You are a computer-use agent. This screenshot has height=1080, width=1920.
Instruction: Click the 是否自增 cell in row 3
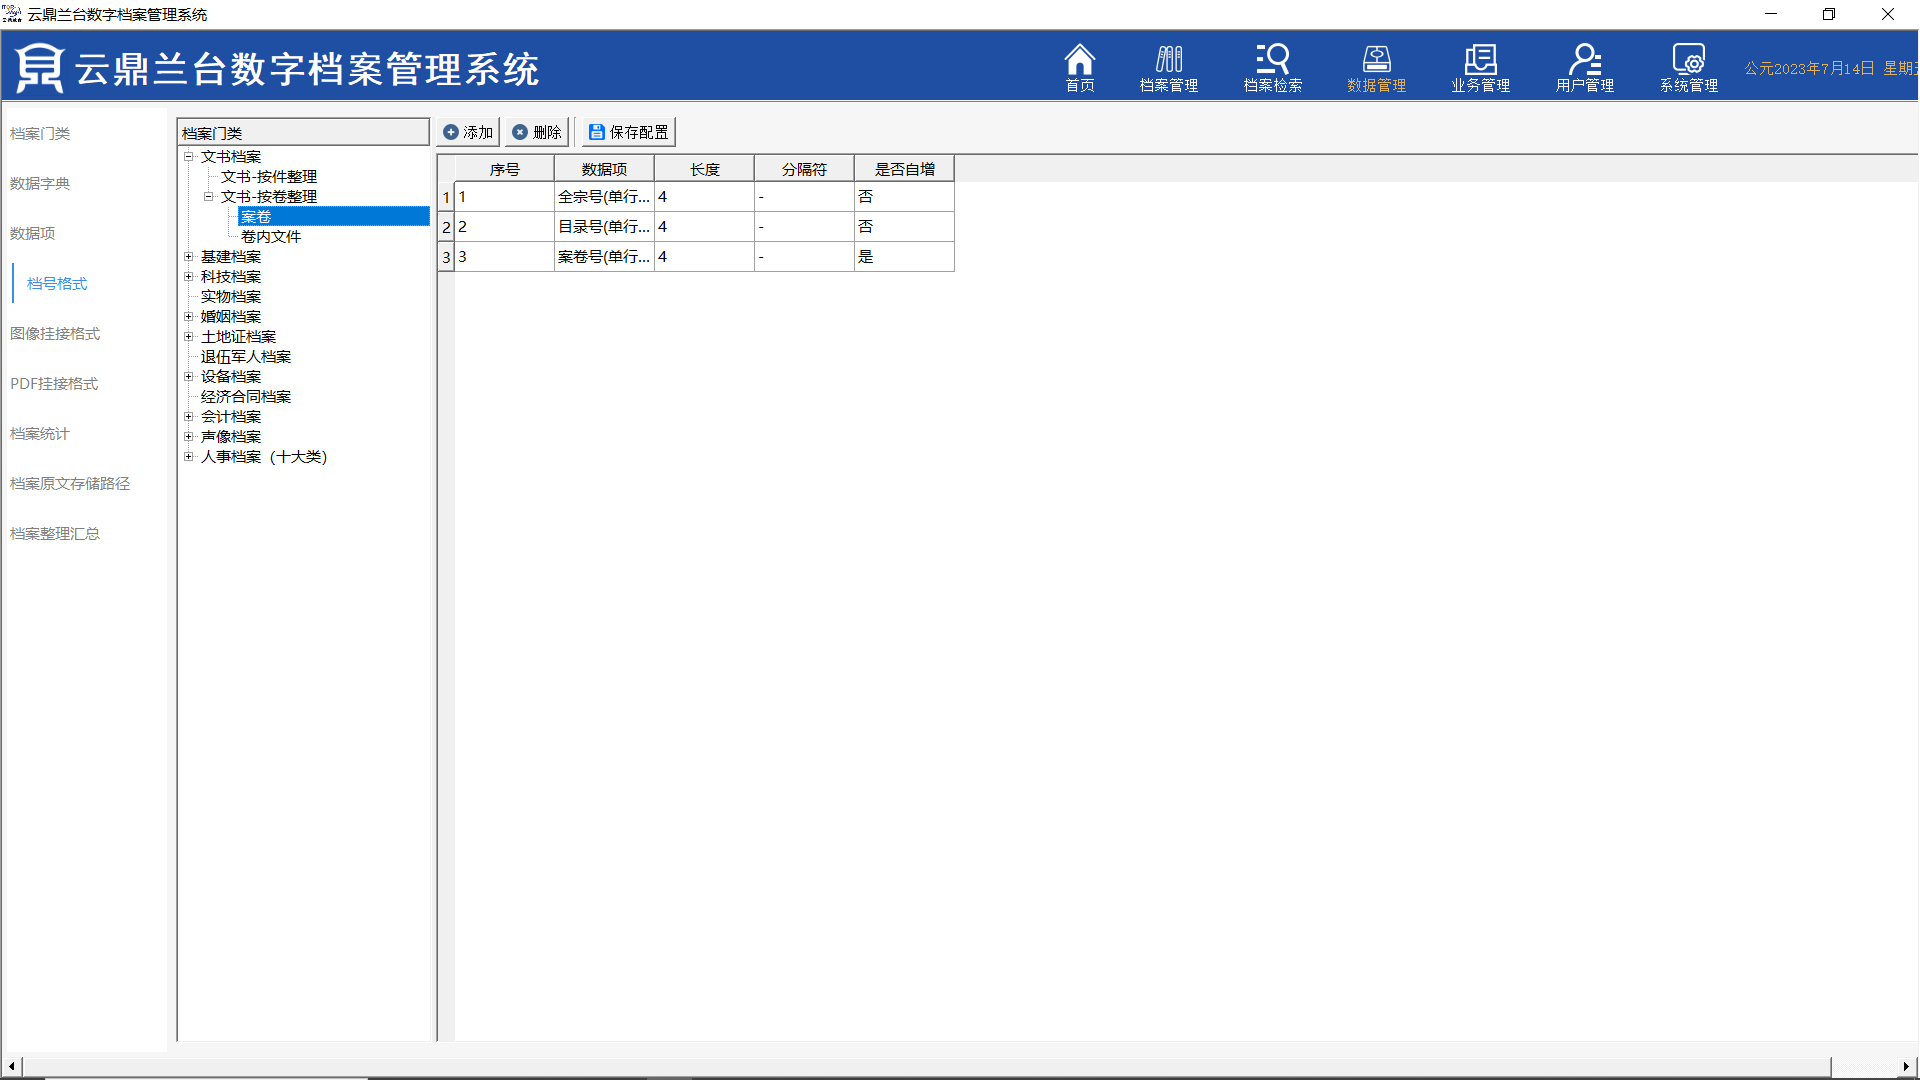click(903, 257)
